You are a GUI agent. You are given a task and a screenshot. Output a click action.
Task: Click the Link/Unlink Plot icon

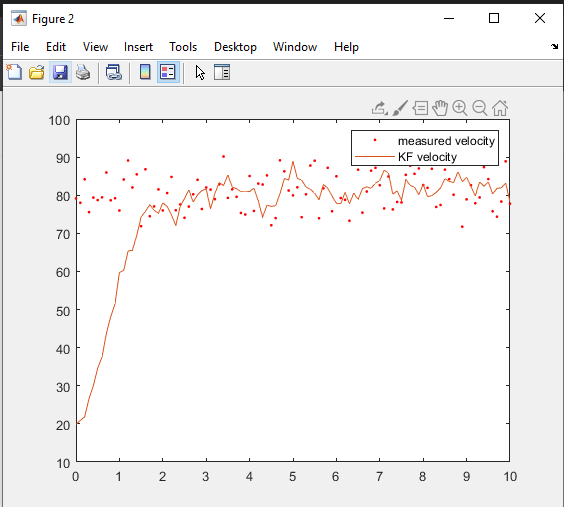[114, 72]
